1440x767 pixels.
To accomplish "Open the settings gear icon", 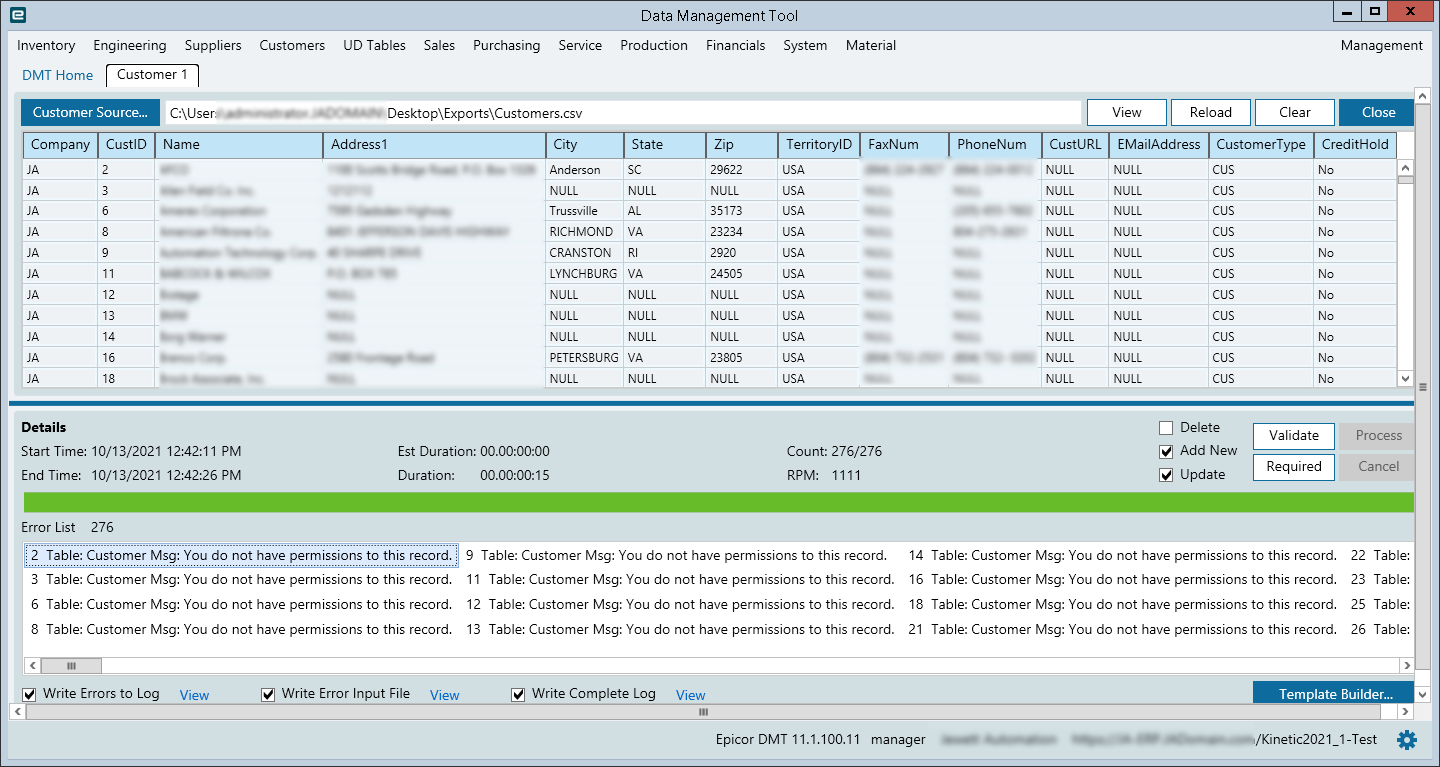I will tap(1407, 740).
